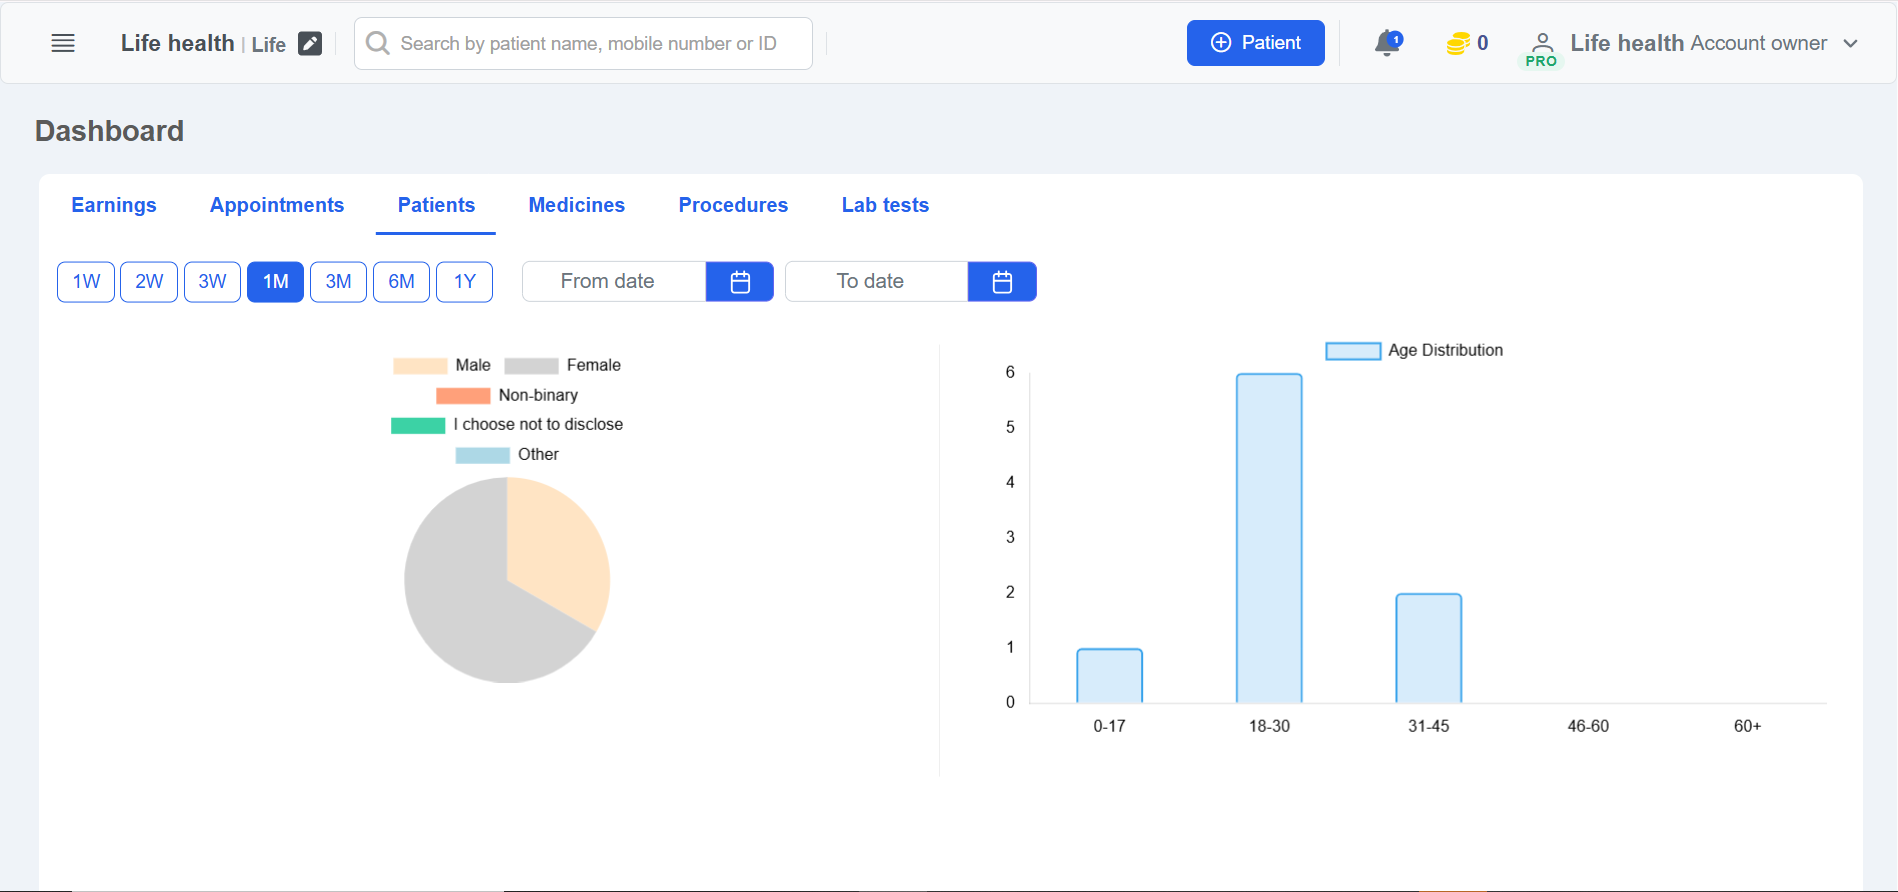The width and height of the screenshot is (1898, 892).
Task: Open notifications bell
Action: pyautogui.click(x=1388, y=43)
